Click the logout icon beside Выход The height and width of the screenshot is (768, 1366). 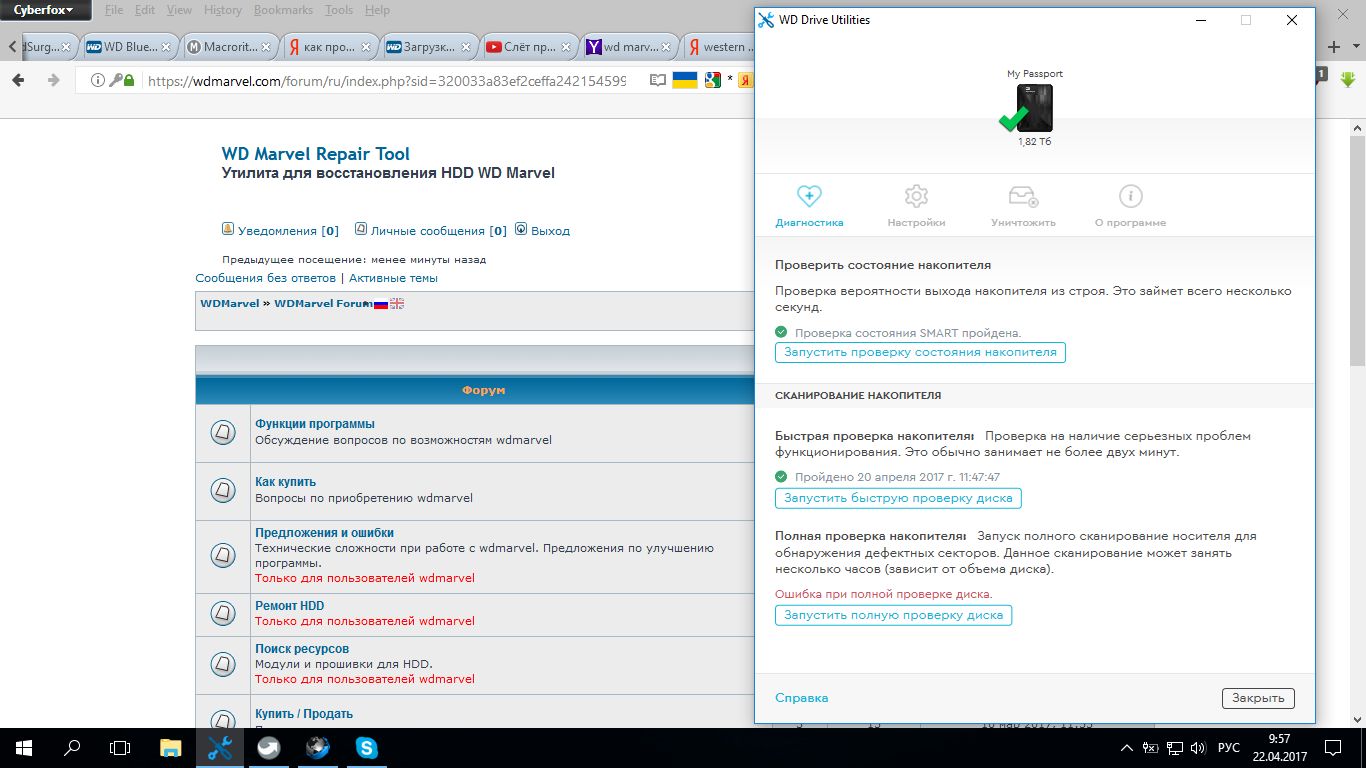(x=521, y=229)
